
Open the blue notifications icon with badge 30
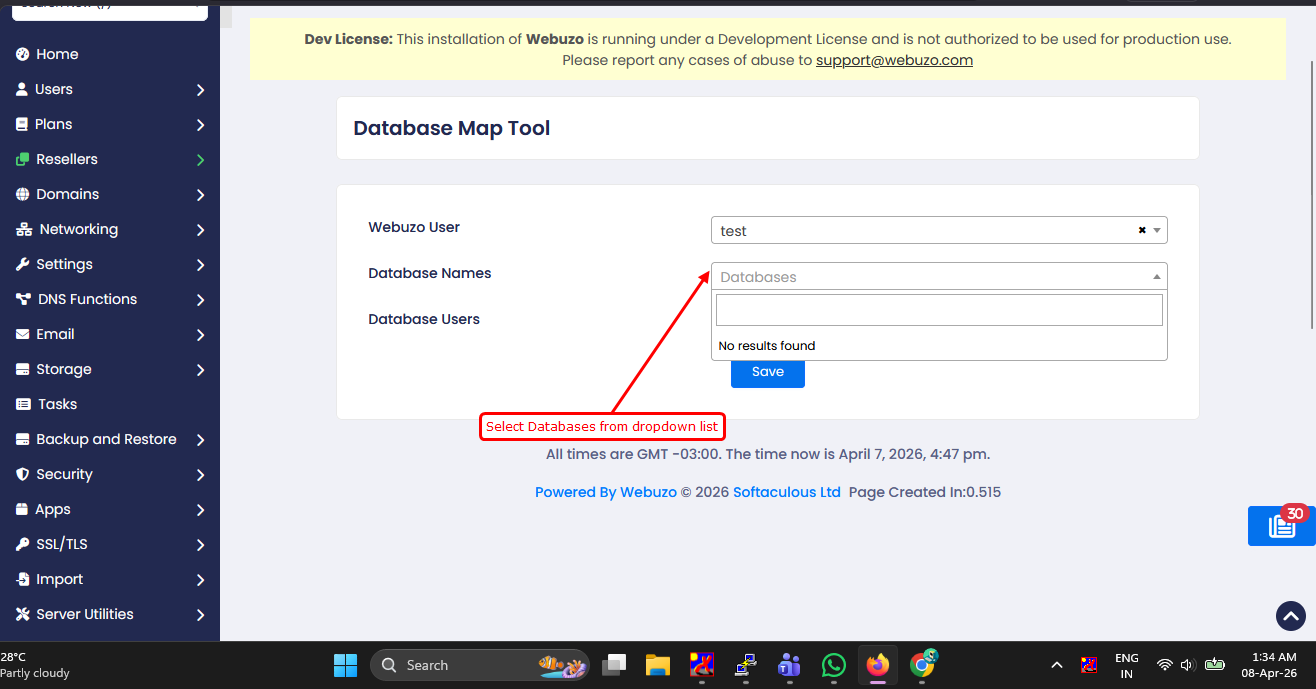click(1282, 526)
